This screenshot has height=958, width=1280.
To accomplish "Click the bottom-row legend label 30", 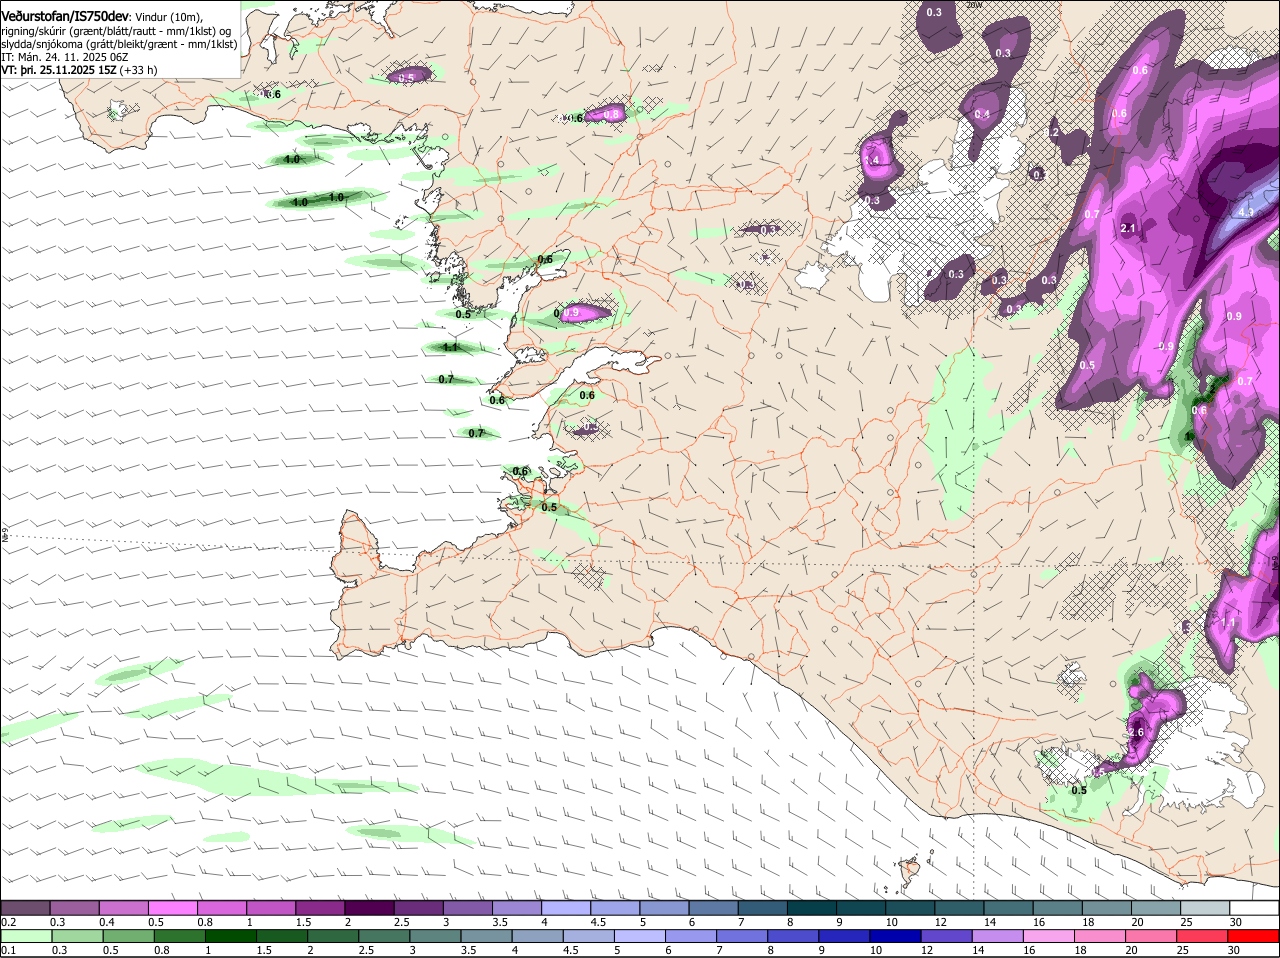I will 1234,950.
